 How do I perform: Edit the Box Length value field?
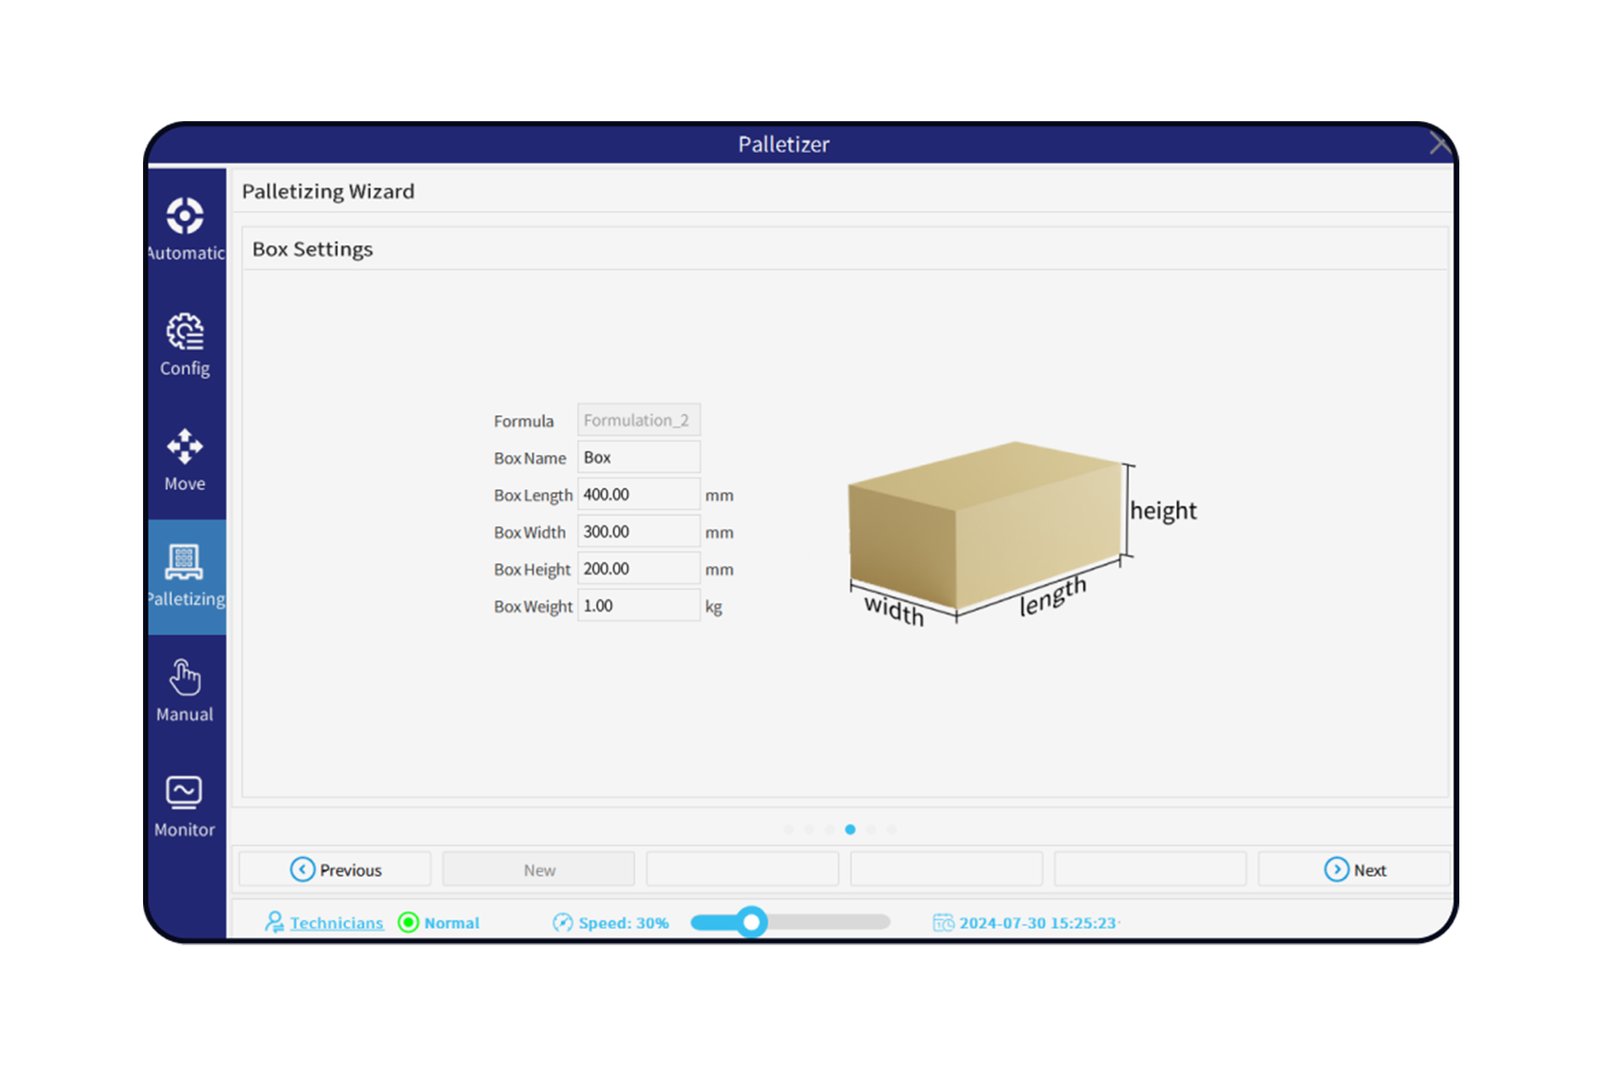click(638, 495)
